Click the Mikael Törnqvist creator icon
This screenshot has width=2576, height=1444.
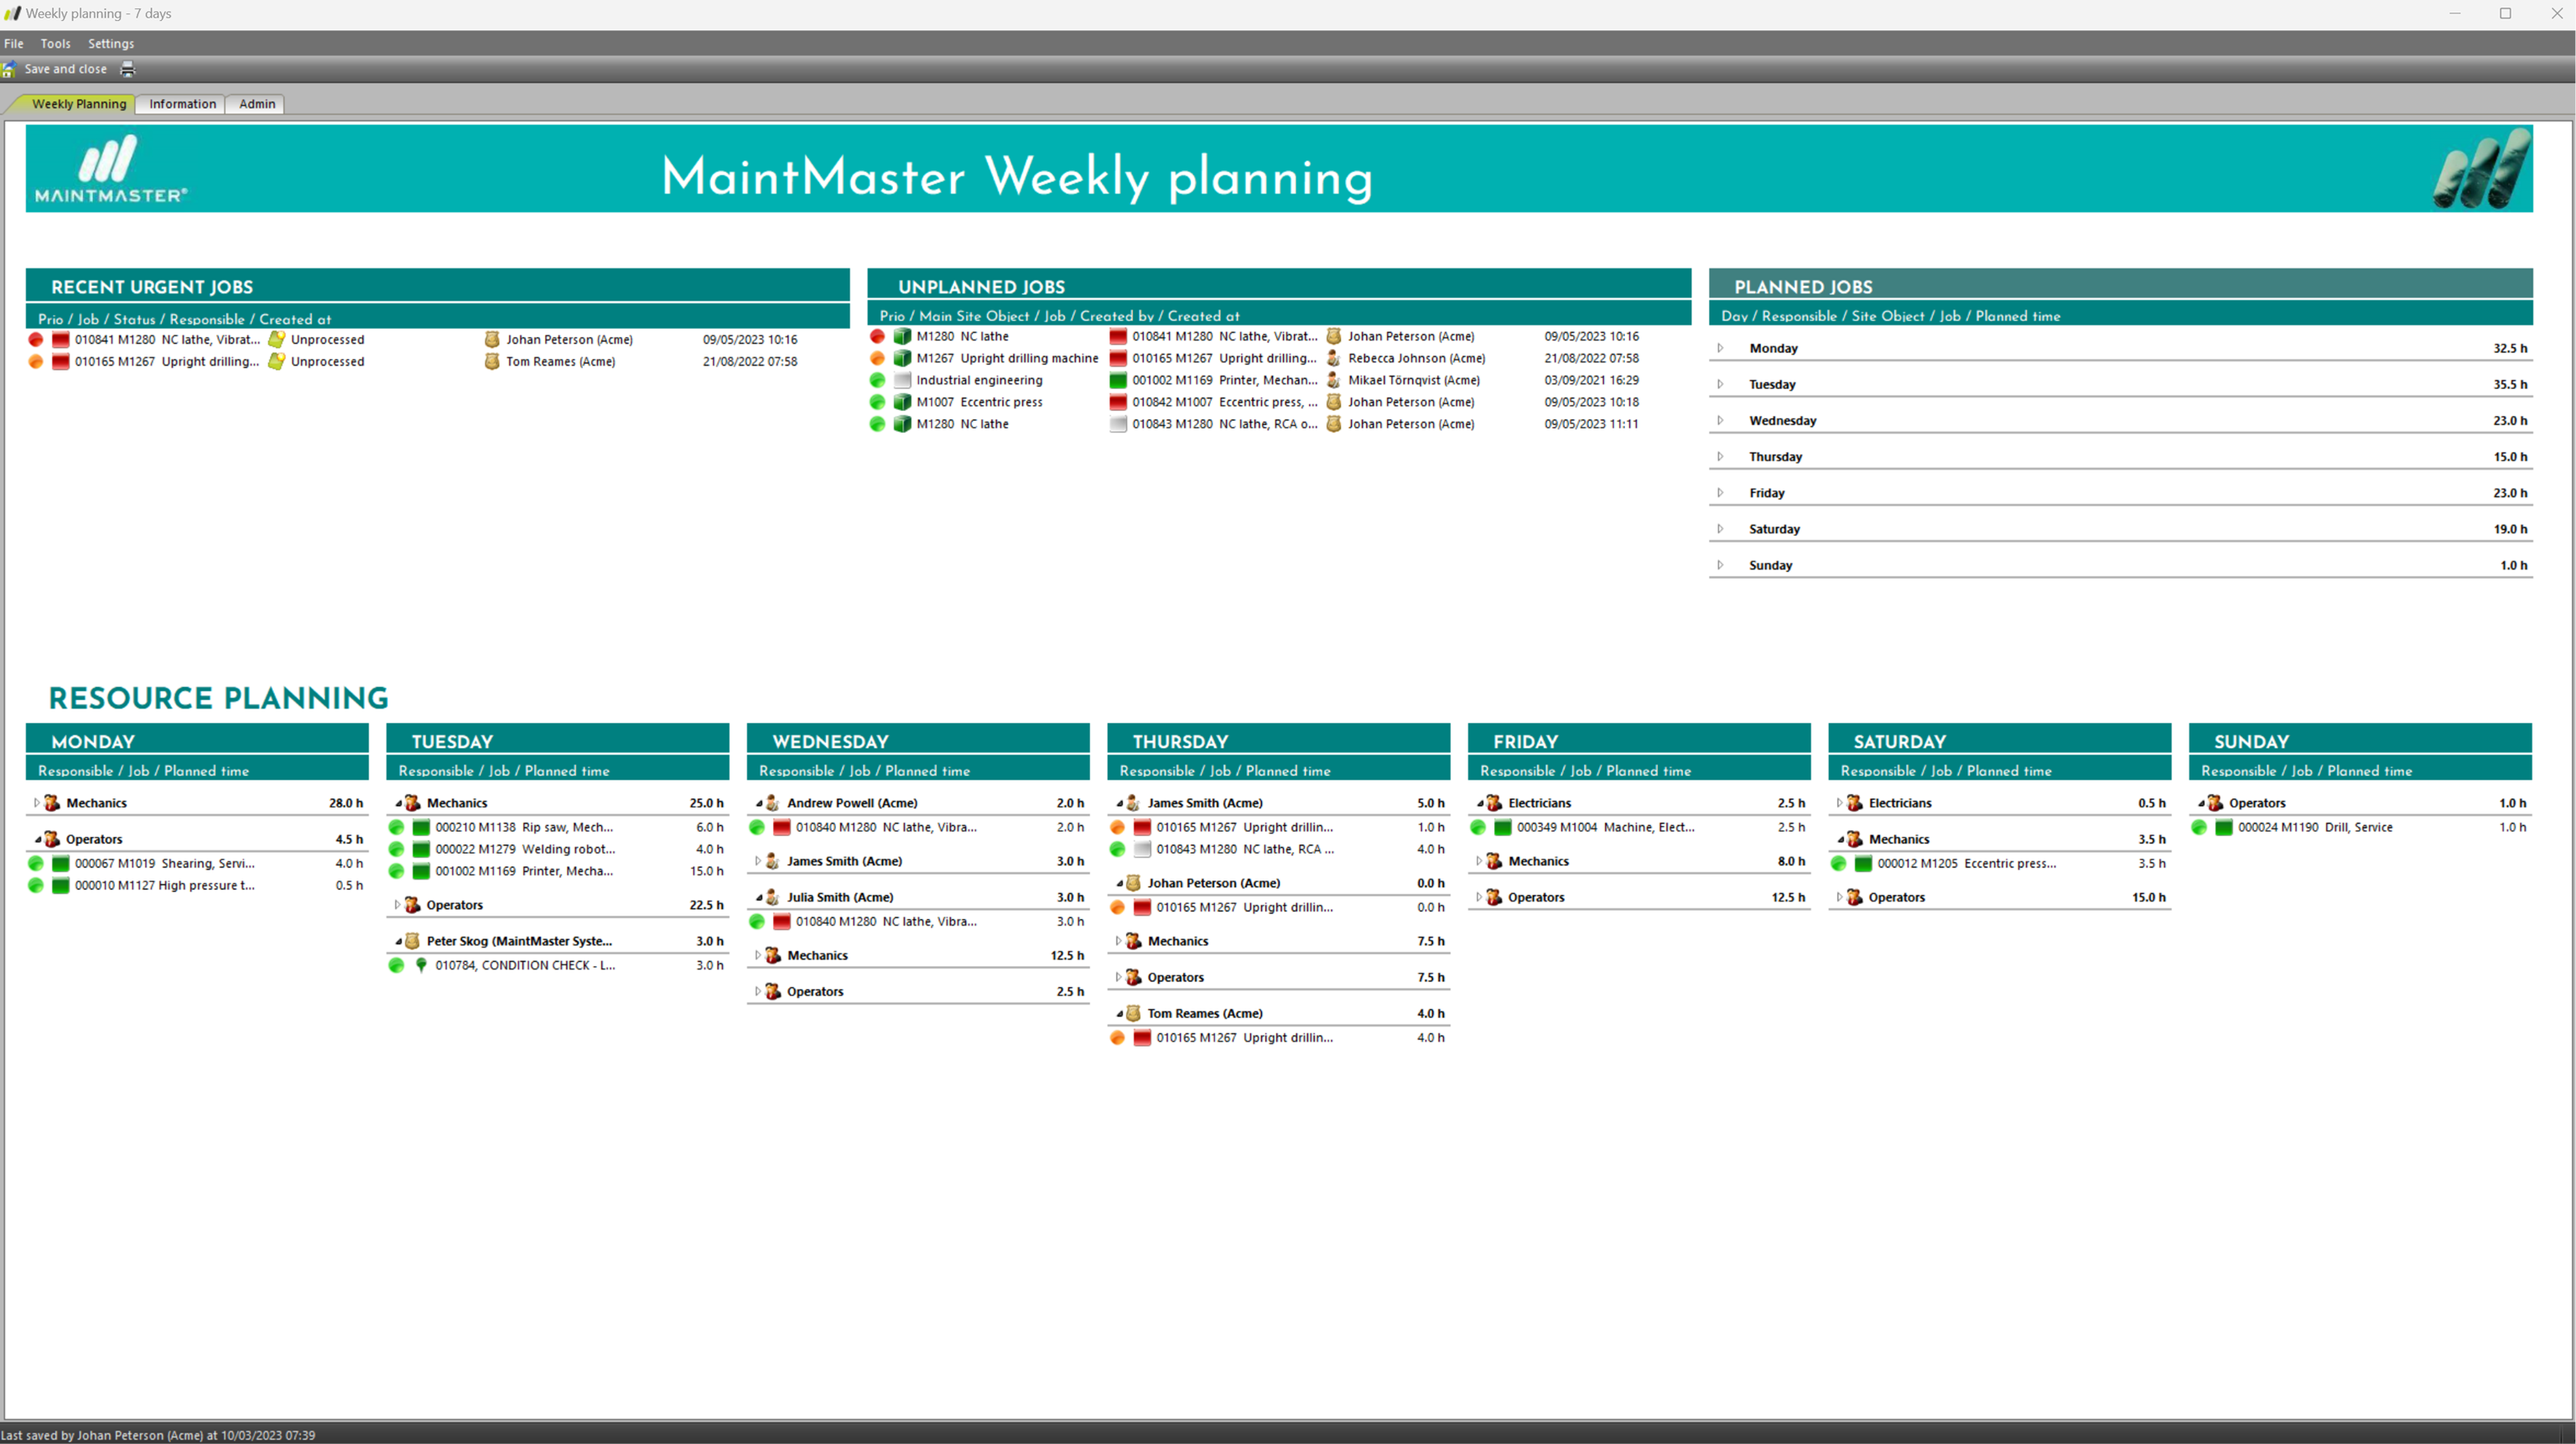(1333, 380)
